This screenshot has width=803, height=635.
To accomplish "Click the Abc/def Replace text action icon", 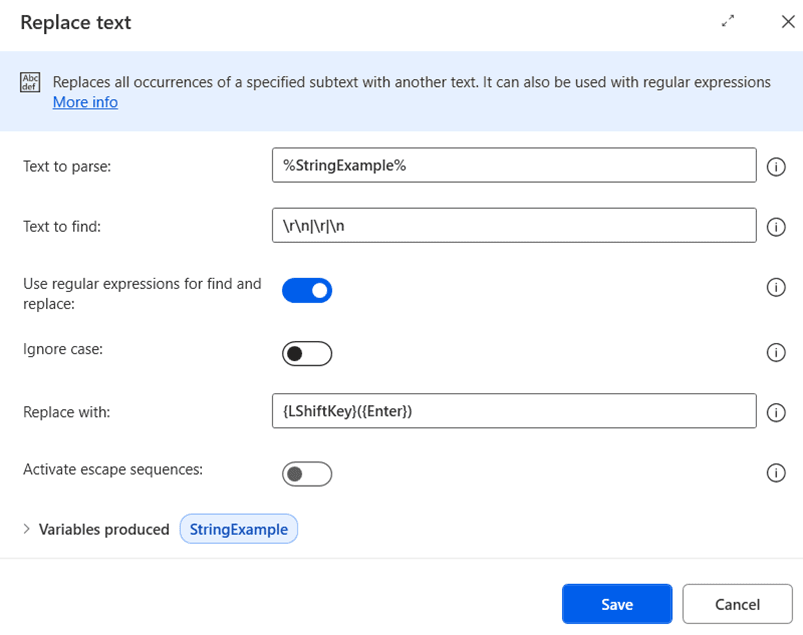I will pyautogui.click(x=31, y=83).
